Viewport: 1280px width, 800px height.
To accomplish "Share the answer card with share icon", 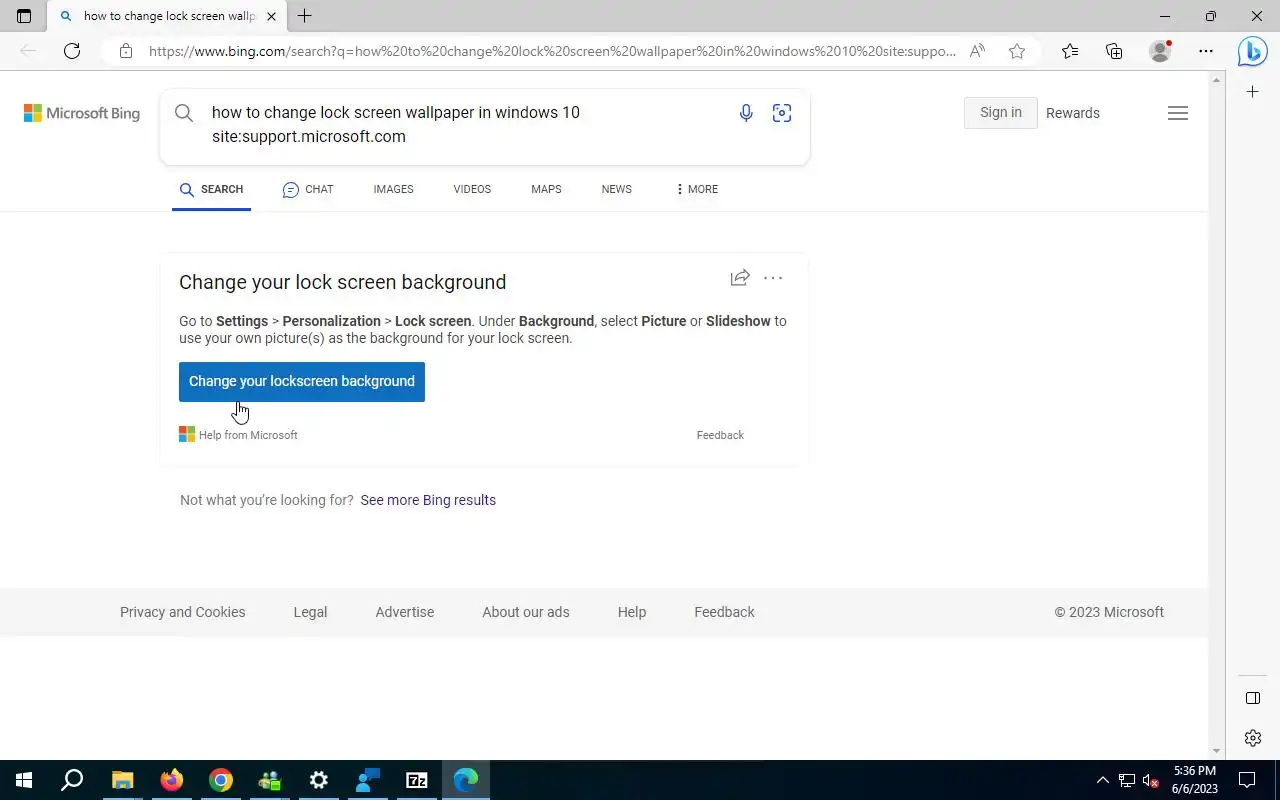I will pyautogui.click(x=740, y=278).
